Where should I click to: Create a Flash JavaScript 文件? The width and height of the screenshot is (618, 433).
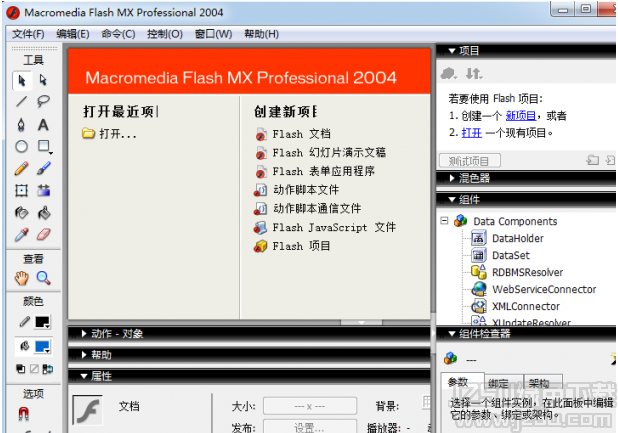point(325,227)
